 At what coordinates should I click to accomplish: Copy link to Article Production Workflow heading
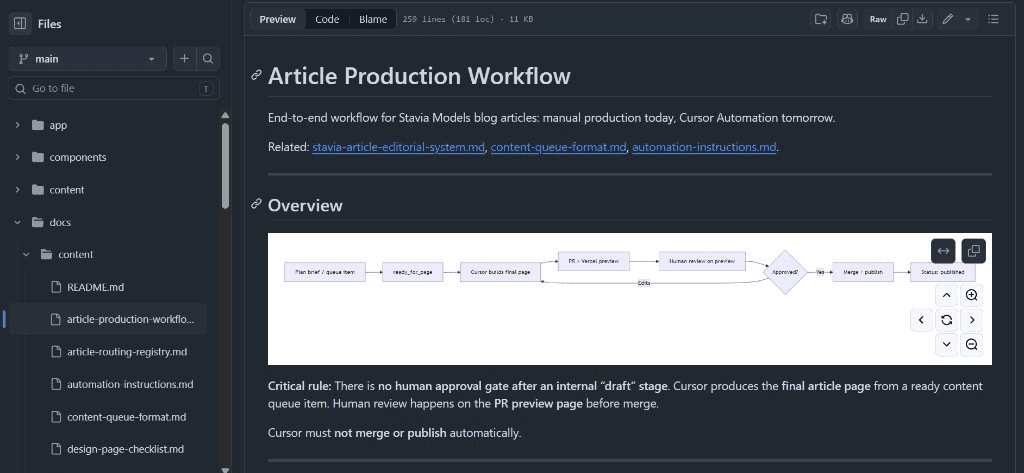pos(257,75)
